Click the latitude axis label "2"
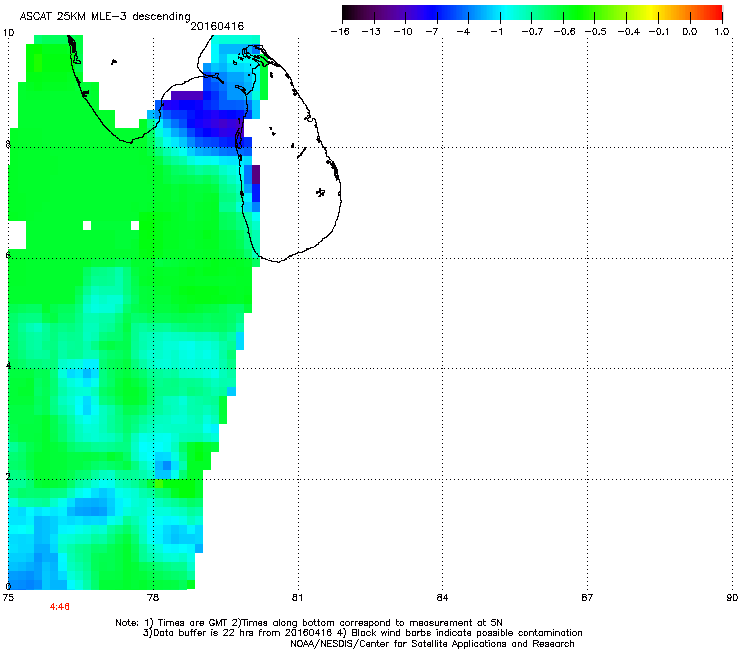The image size is (740, 650). (8, 476)
